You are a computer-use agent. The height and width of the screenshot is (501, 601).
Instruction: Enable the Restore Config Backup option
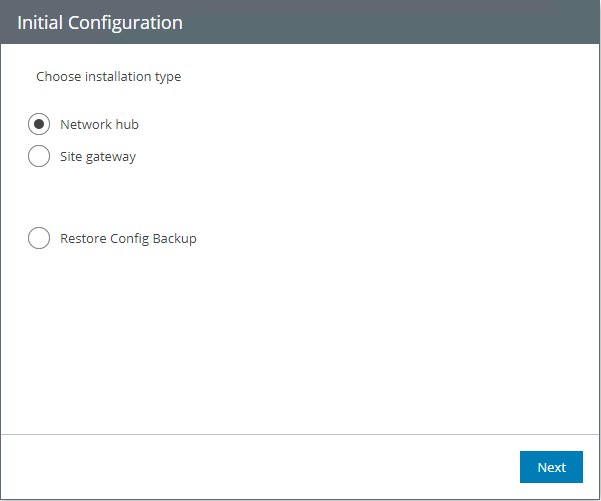click(x=39, y=239)
